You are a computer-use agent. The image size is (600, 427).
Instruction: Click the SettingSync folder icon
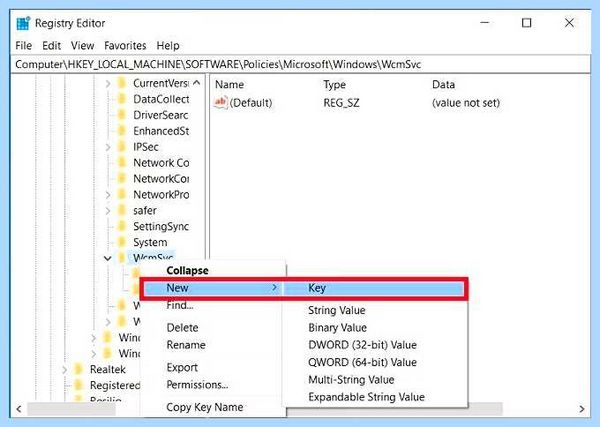tap(122, 227)
